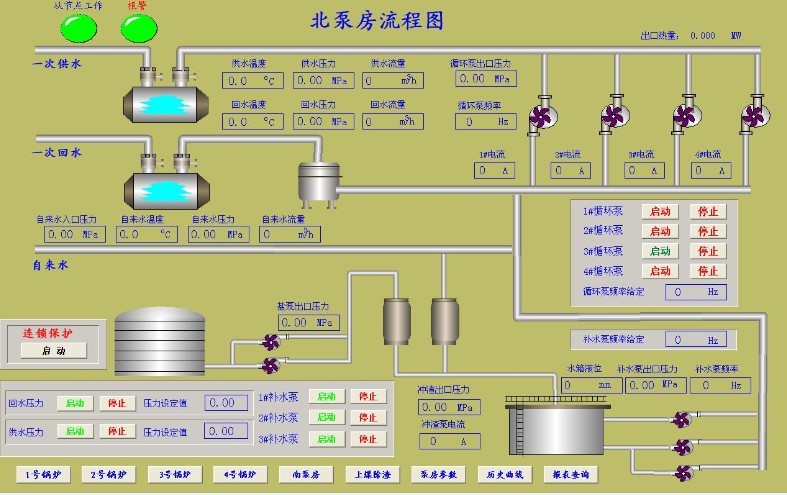787x495 pixels.
Task: Start the 2#循环泵 with 启动
Action: [x=660, y=231]
